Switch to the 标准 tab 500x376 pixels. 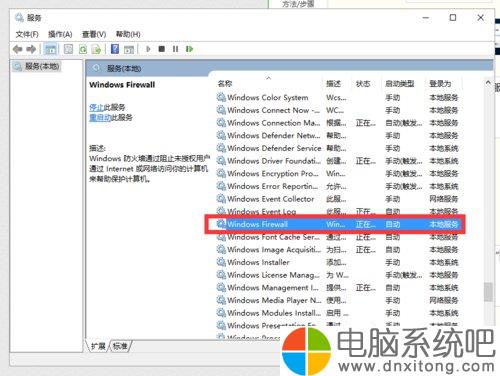click(120, 346)
